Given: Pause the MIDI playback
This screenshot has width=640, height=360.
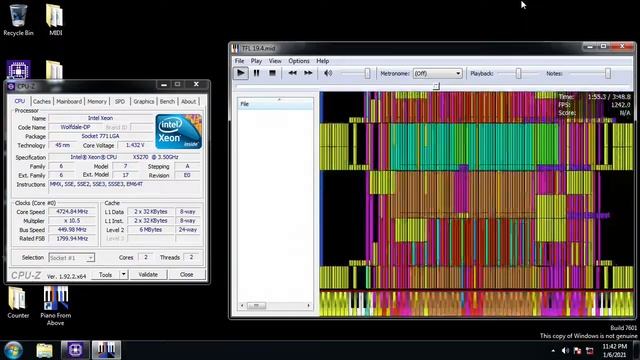Looking at the screenshot, I should click(x=256, y=73).
